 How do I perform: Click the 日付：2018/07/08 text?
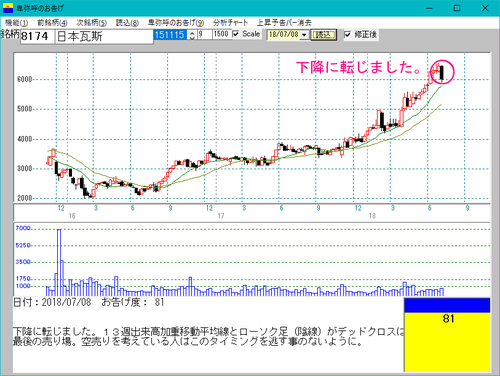tap(52, 302)
